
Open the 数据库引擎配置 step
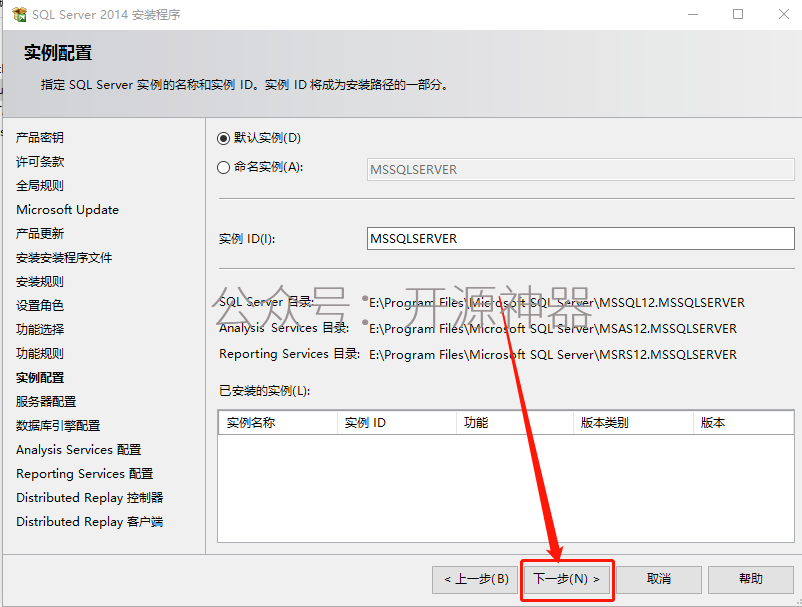pyautogui.click(x=58, y=426)
